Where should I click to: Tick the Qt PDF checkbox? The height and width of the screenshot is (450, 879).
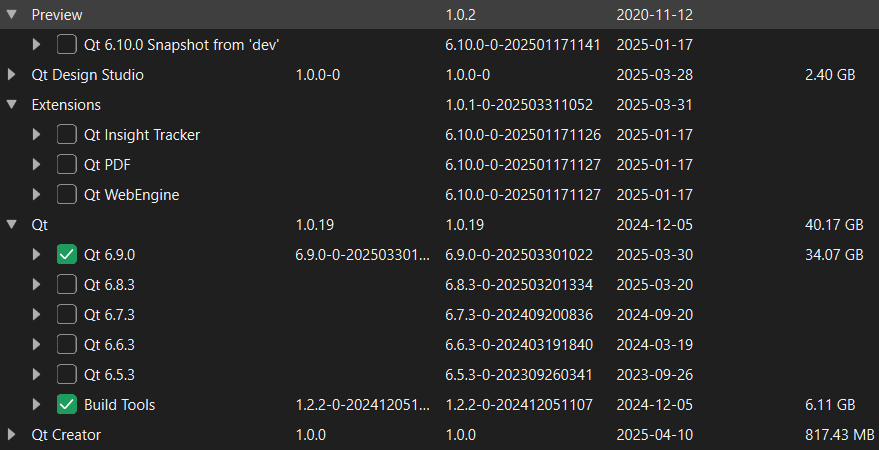[x=67, y=165]
